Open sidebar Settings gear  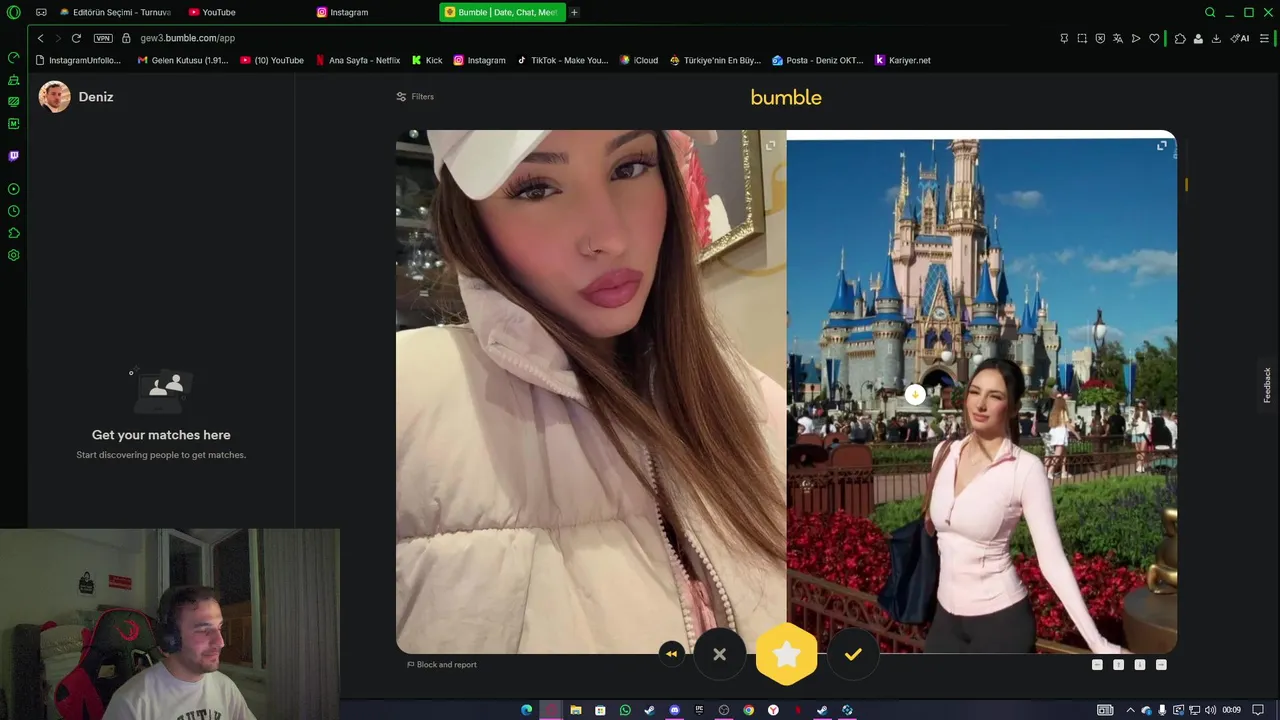[14, 255]
